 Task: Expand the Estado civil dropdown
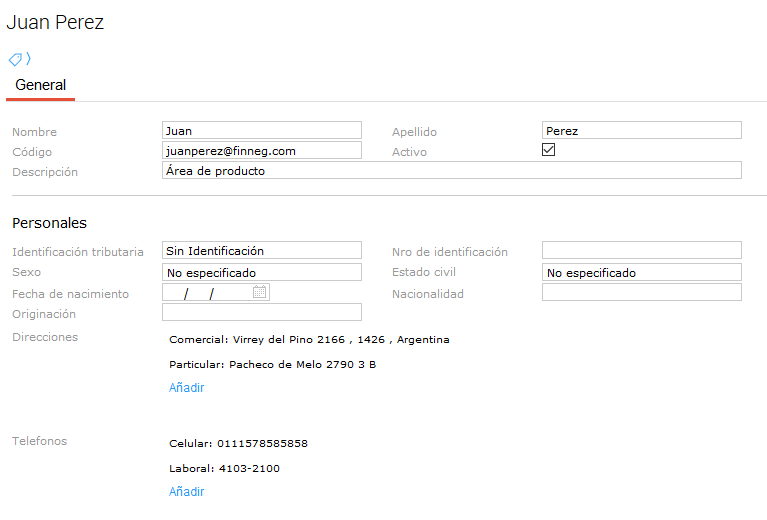tap(641, 272)
